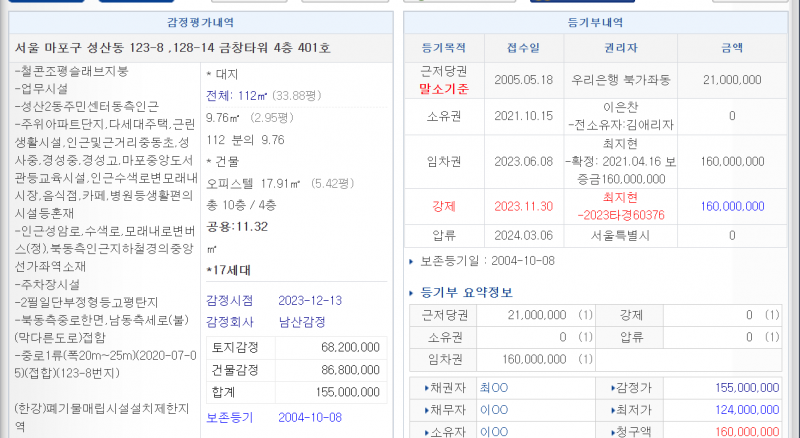Click the blue amount 160,000,000 in 강제 row
This screenshot has height=438, width=800.
(732, 207)
